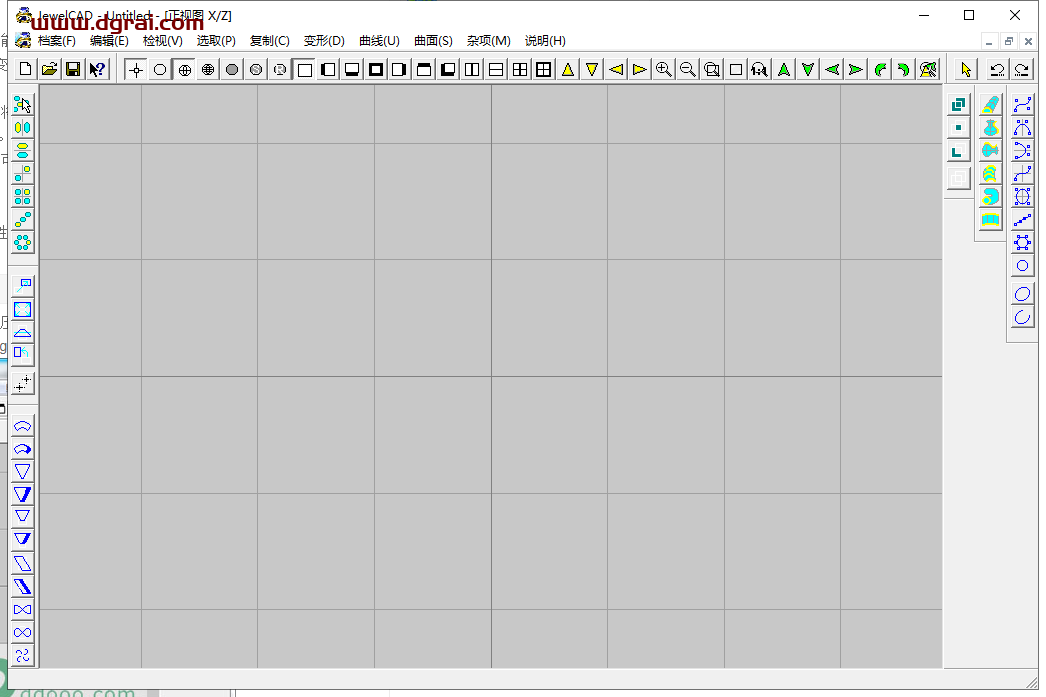This screenshot has height=697, width=1046.
Task: Open the 编辑(E) edit menu
Action: pos(109,41)
